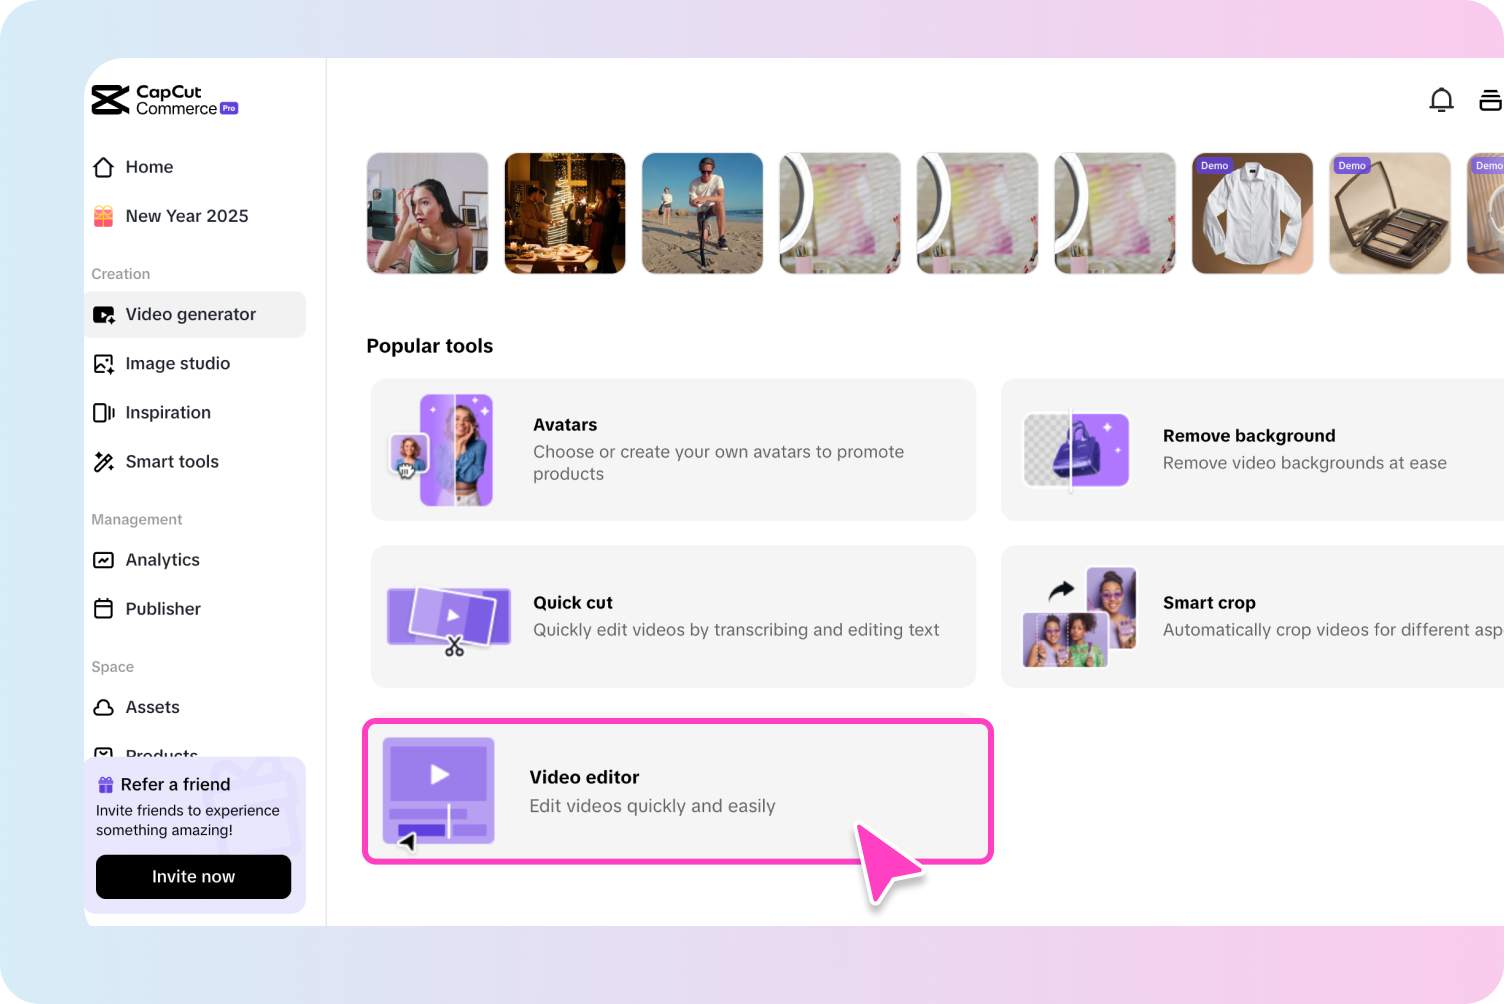Click 'Quickly edit videos by transcribing' description

tap(736, 630)
